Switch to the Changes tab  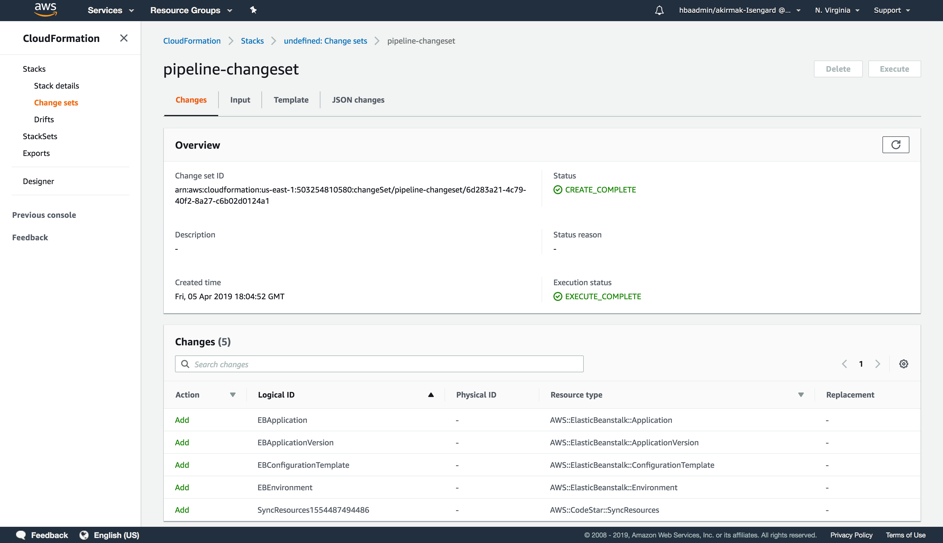(x=191, y=100)
